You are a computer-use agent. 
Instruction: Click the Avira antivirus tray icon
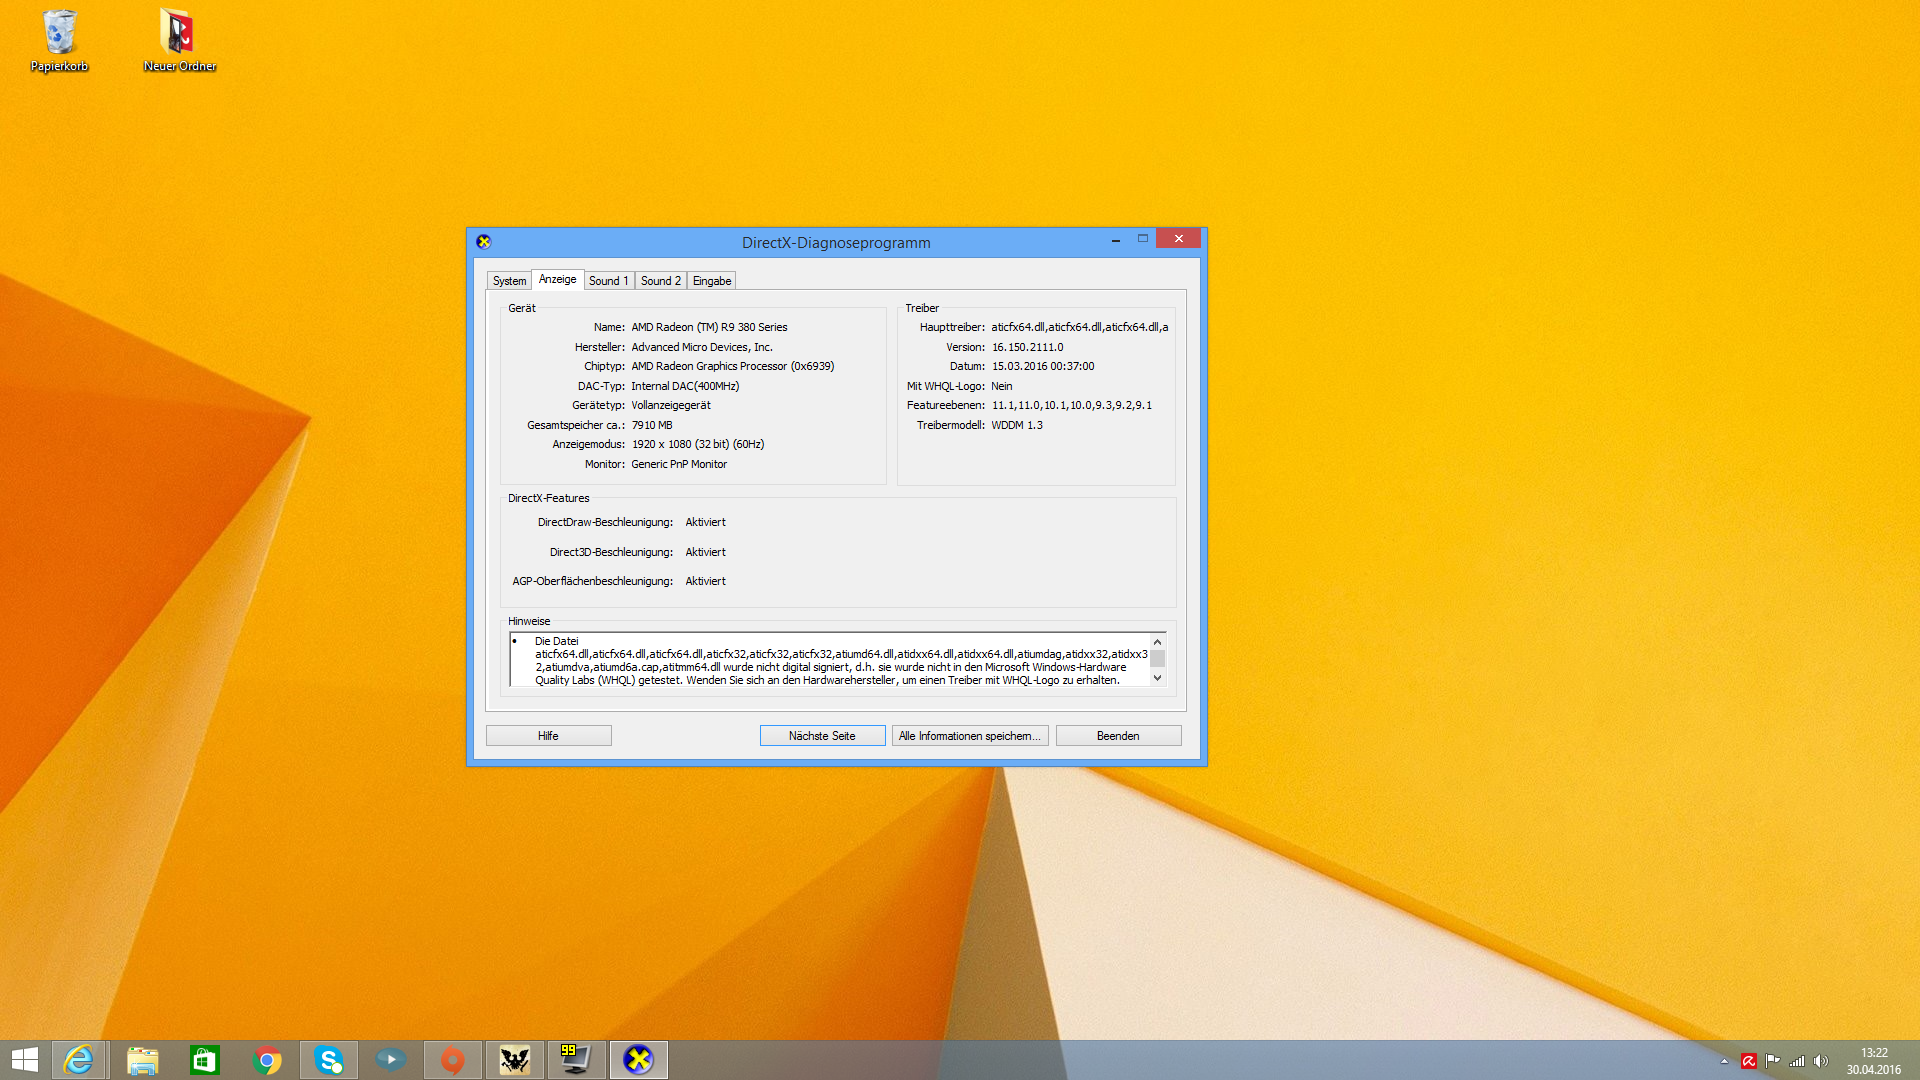[x=1749, y=1061]
